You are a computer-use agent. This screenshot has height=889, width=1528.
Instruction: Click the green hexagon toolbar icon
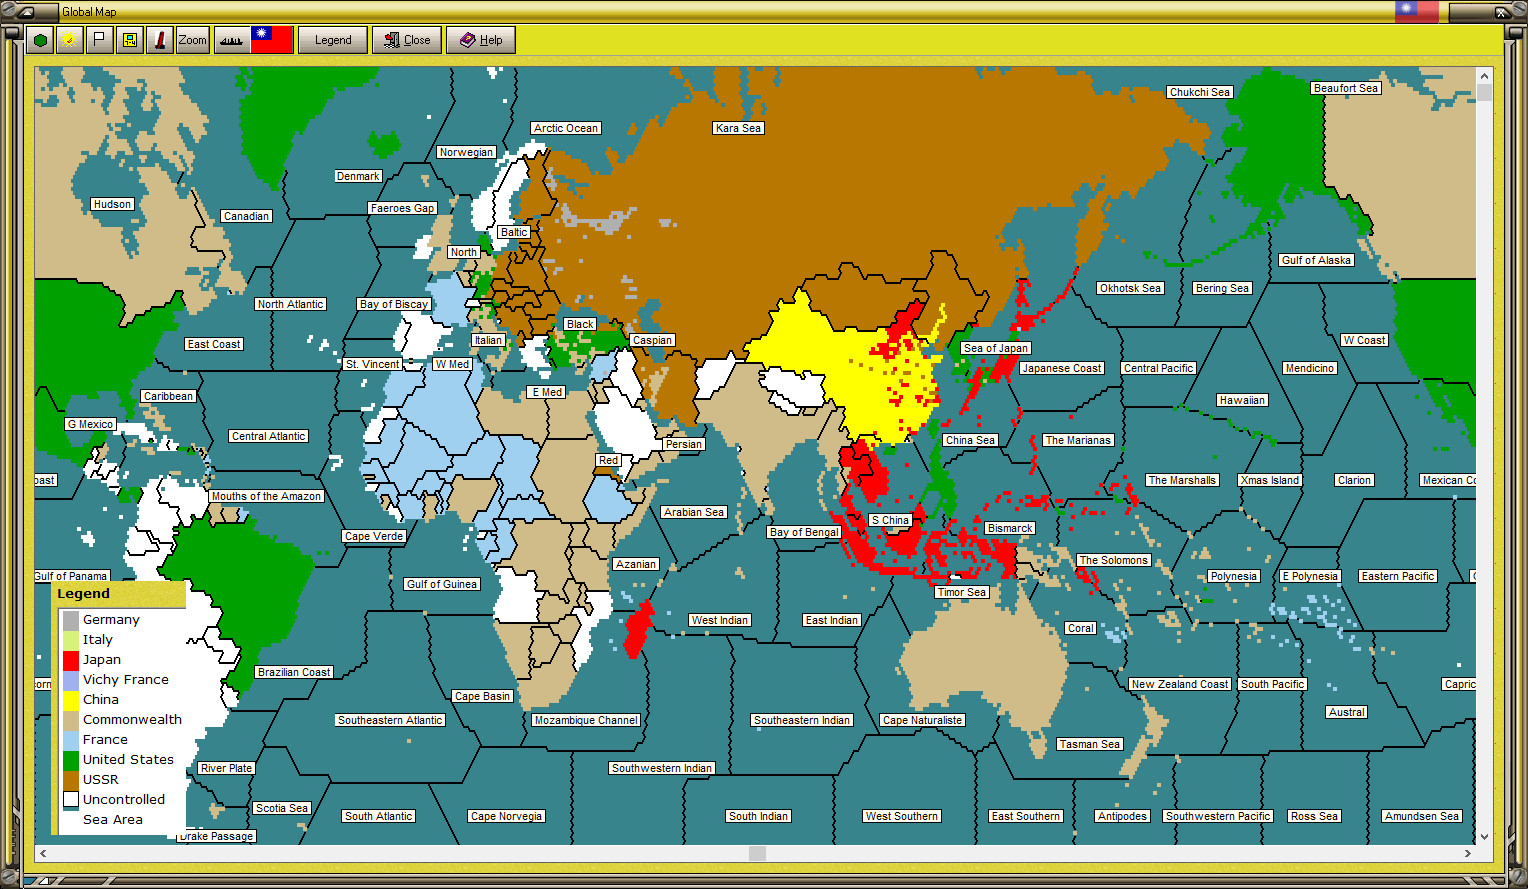(x=41, y=39)
